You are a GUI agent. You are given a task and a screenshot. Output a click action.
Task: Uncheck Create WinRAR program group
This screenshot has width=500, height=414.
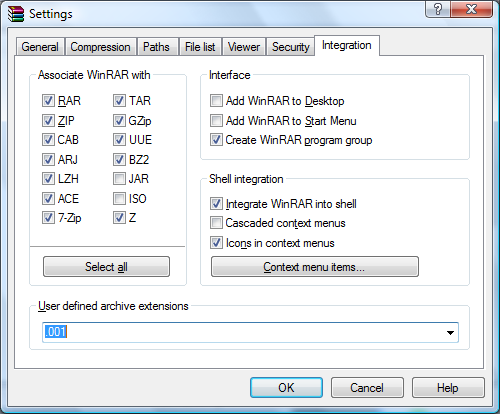(216, 140)
